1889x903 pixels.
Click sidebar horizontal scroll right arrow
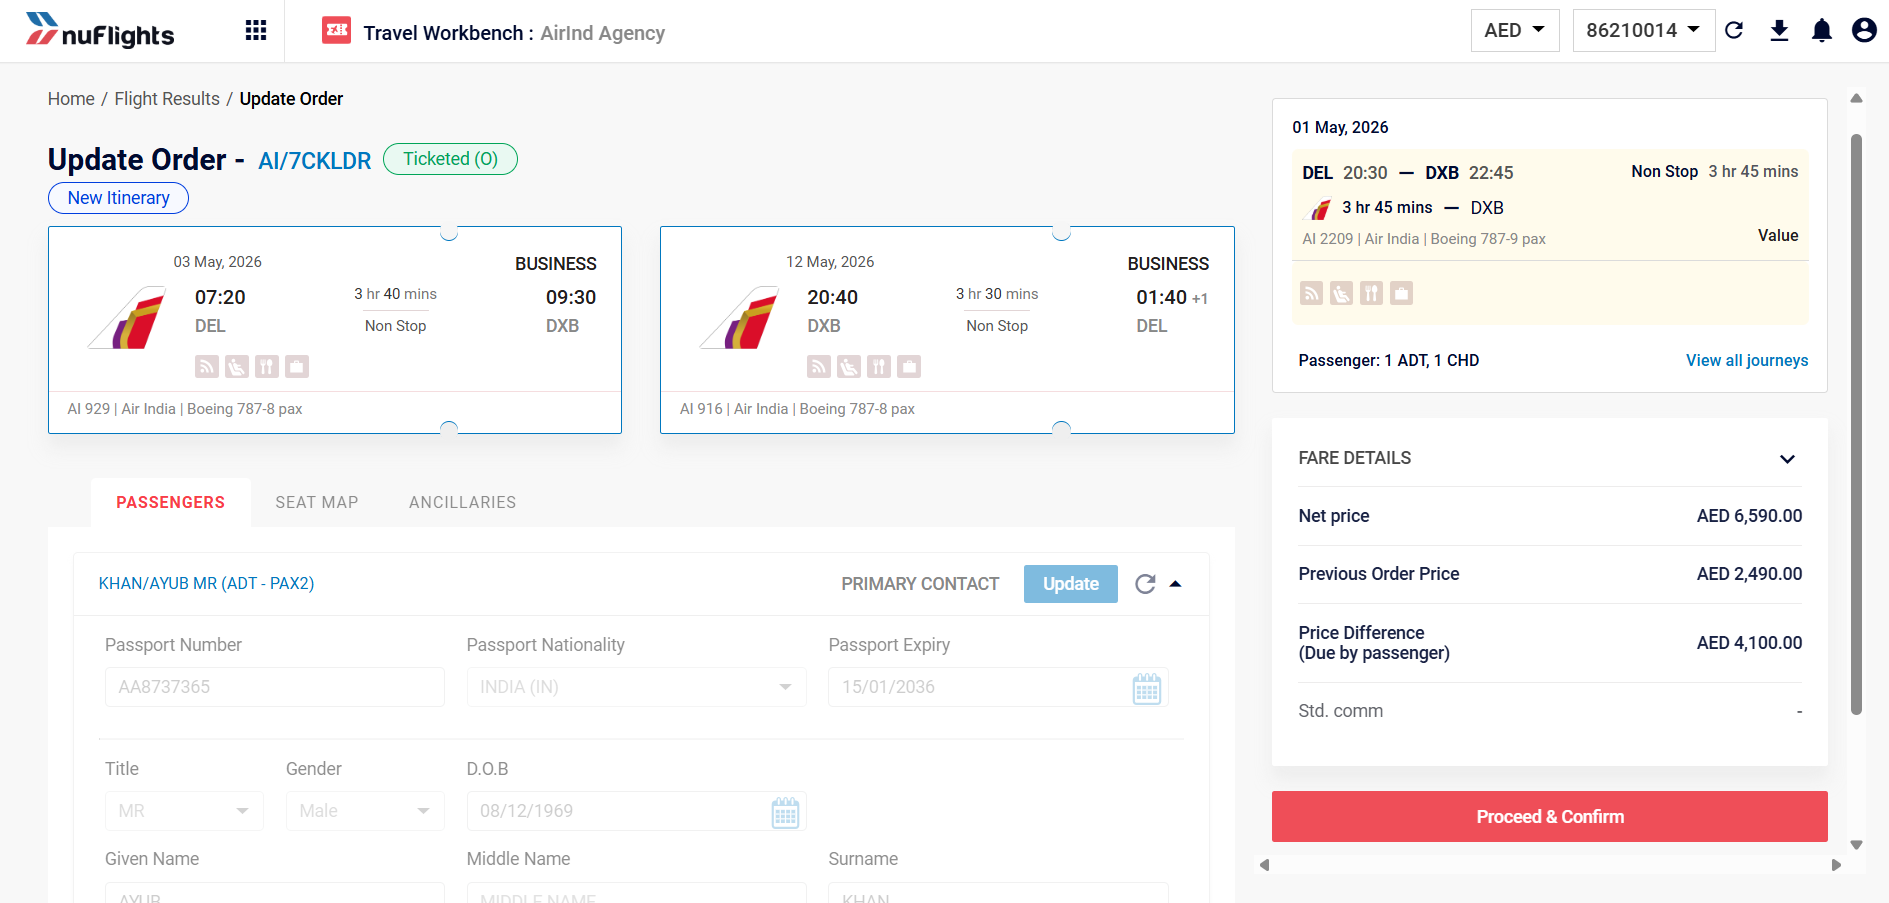point(1836,865)
